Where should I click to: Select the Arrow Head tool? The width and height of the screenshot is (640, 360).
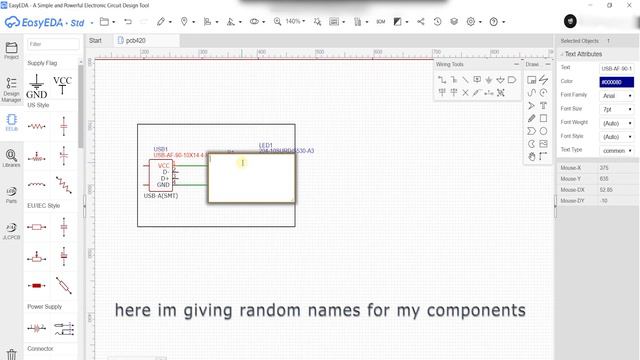[531, 106]
